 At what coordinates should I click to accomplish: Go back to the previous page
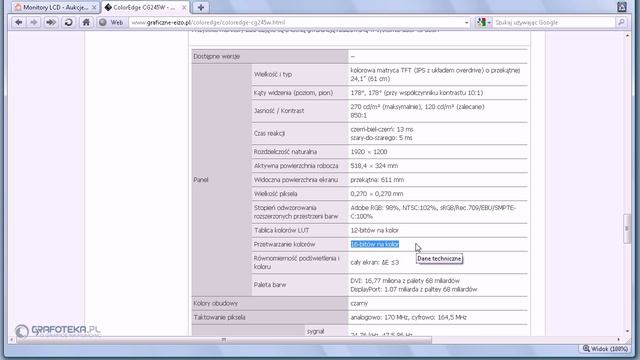click(x=18, y=22)
